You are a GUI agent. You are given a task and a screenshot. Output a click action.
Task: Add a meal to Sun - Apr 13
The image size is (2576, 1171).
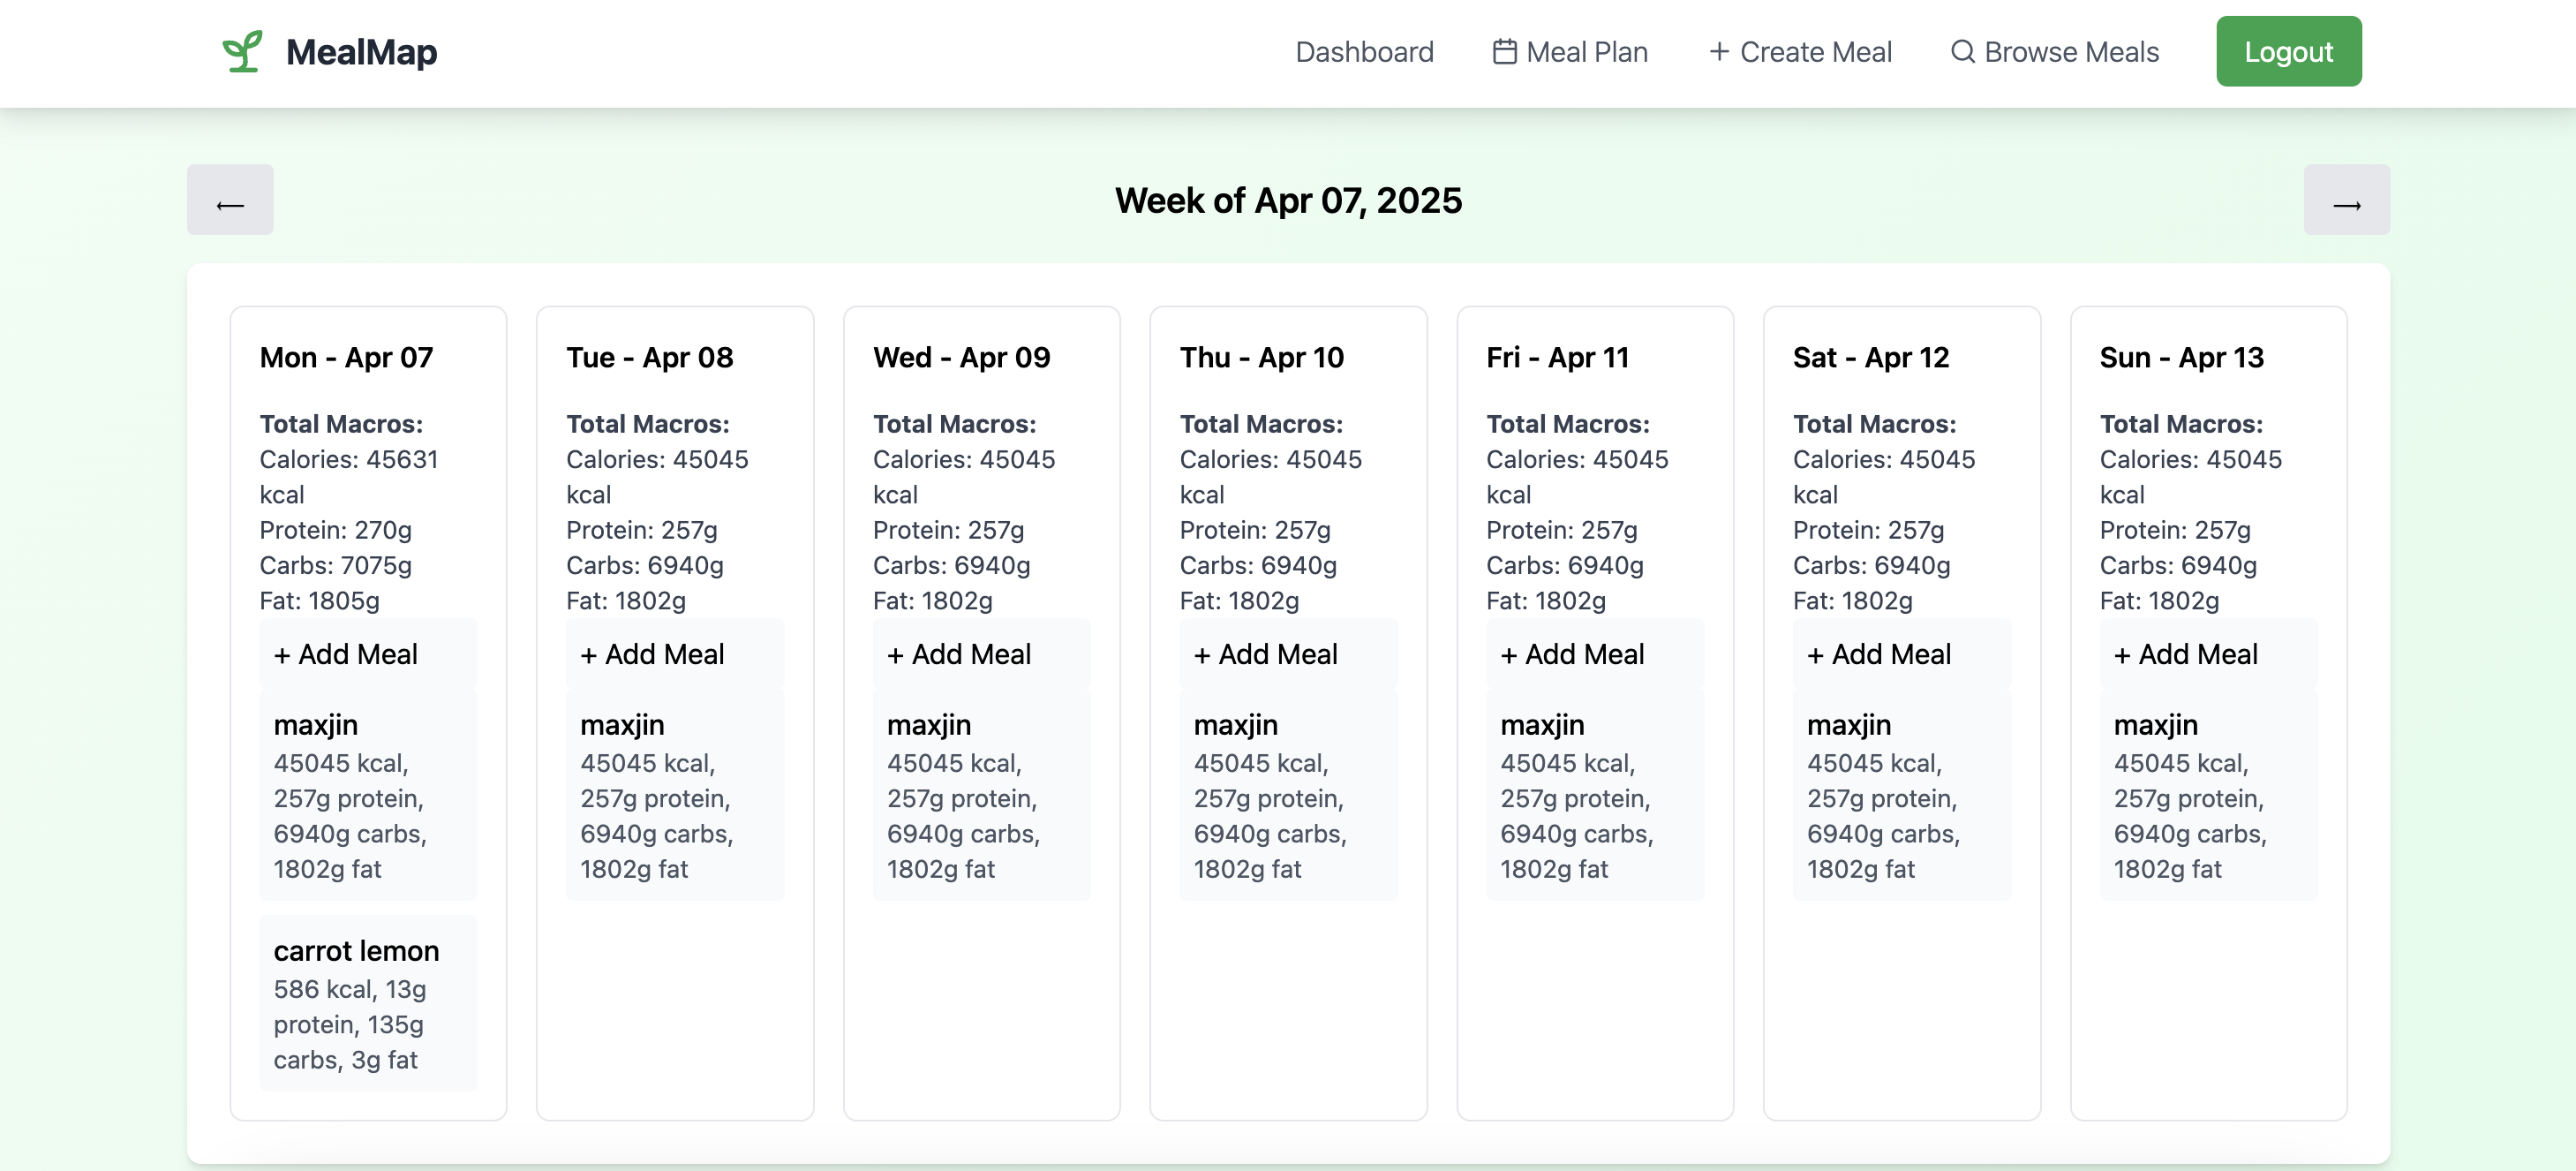click(2208, 654)
